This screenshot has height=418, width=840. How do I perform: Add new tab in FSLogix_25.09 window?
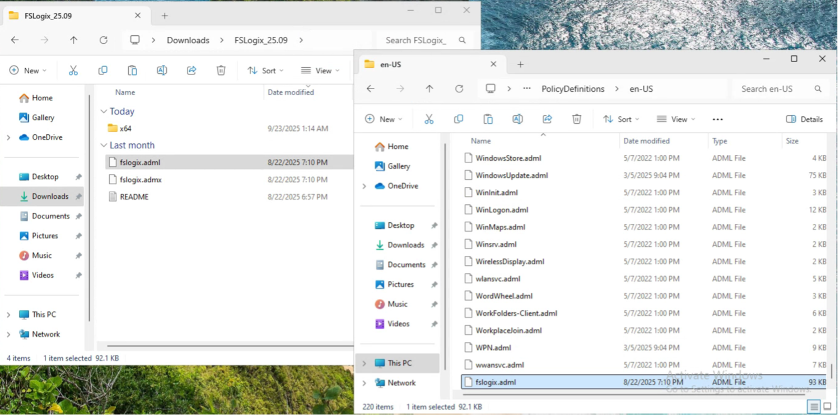pyautogui.click(x=164, y=16)
